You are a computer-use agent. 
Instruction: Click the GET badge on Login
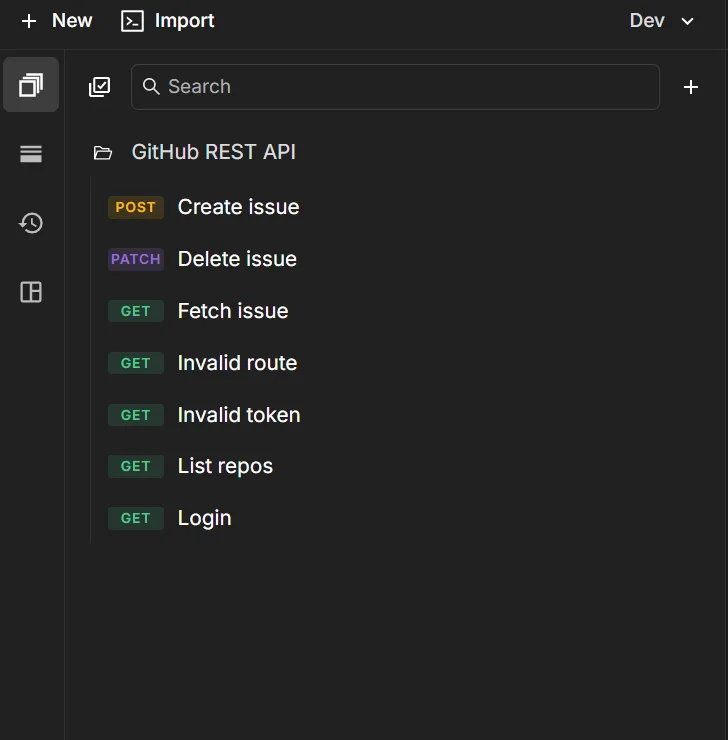[136, 518]
